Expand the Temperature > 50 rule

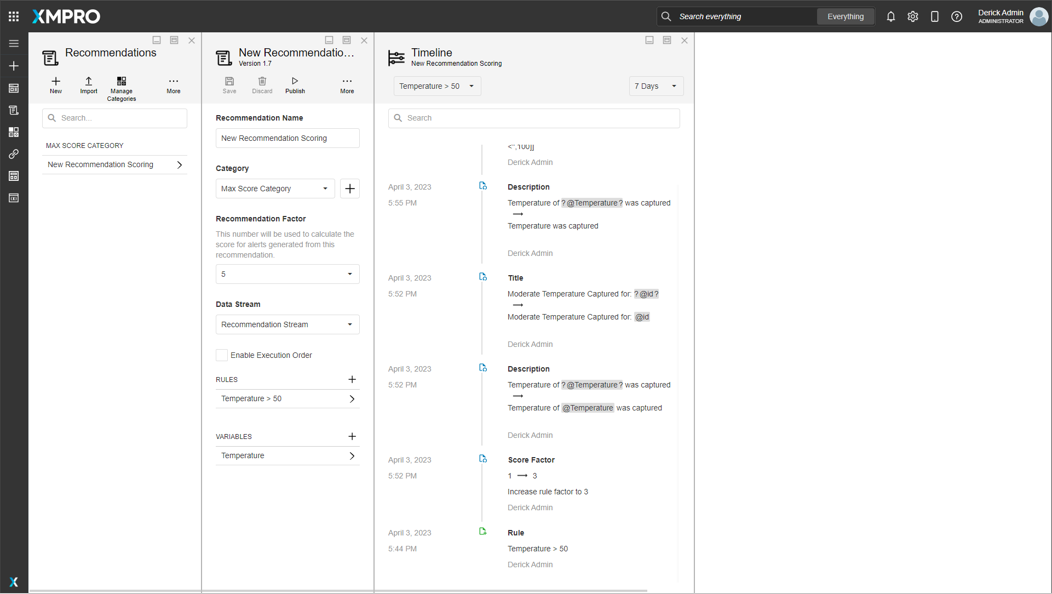click(287, 399)
